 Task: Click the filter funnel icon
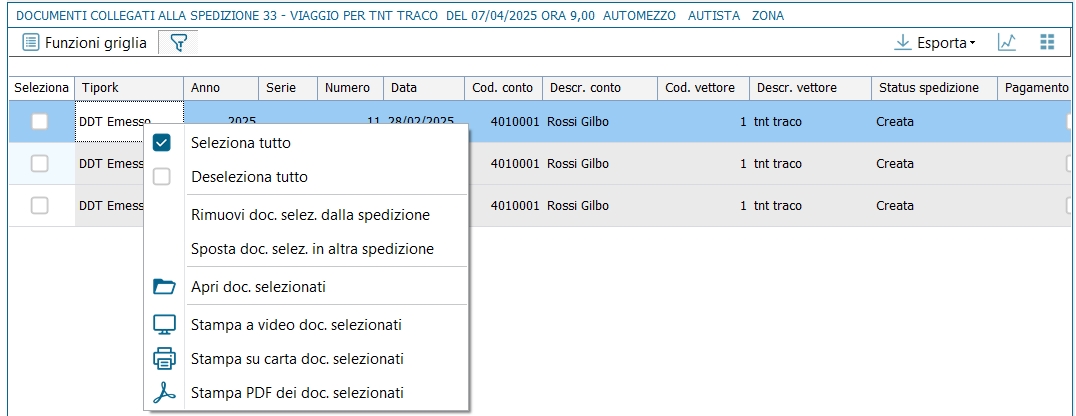click(178, 43)
